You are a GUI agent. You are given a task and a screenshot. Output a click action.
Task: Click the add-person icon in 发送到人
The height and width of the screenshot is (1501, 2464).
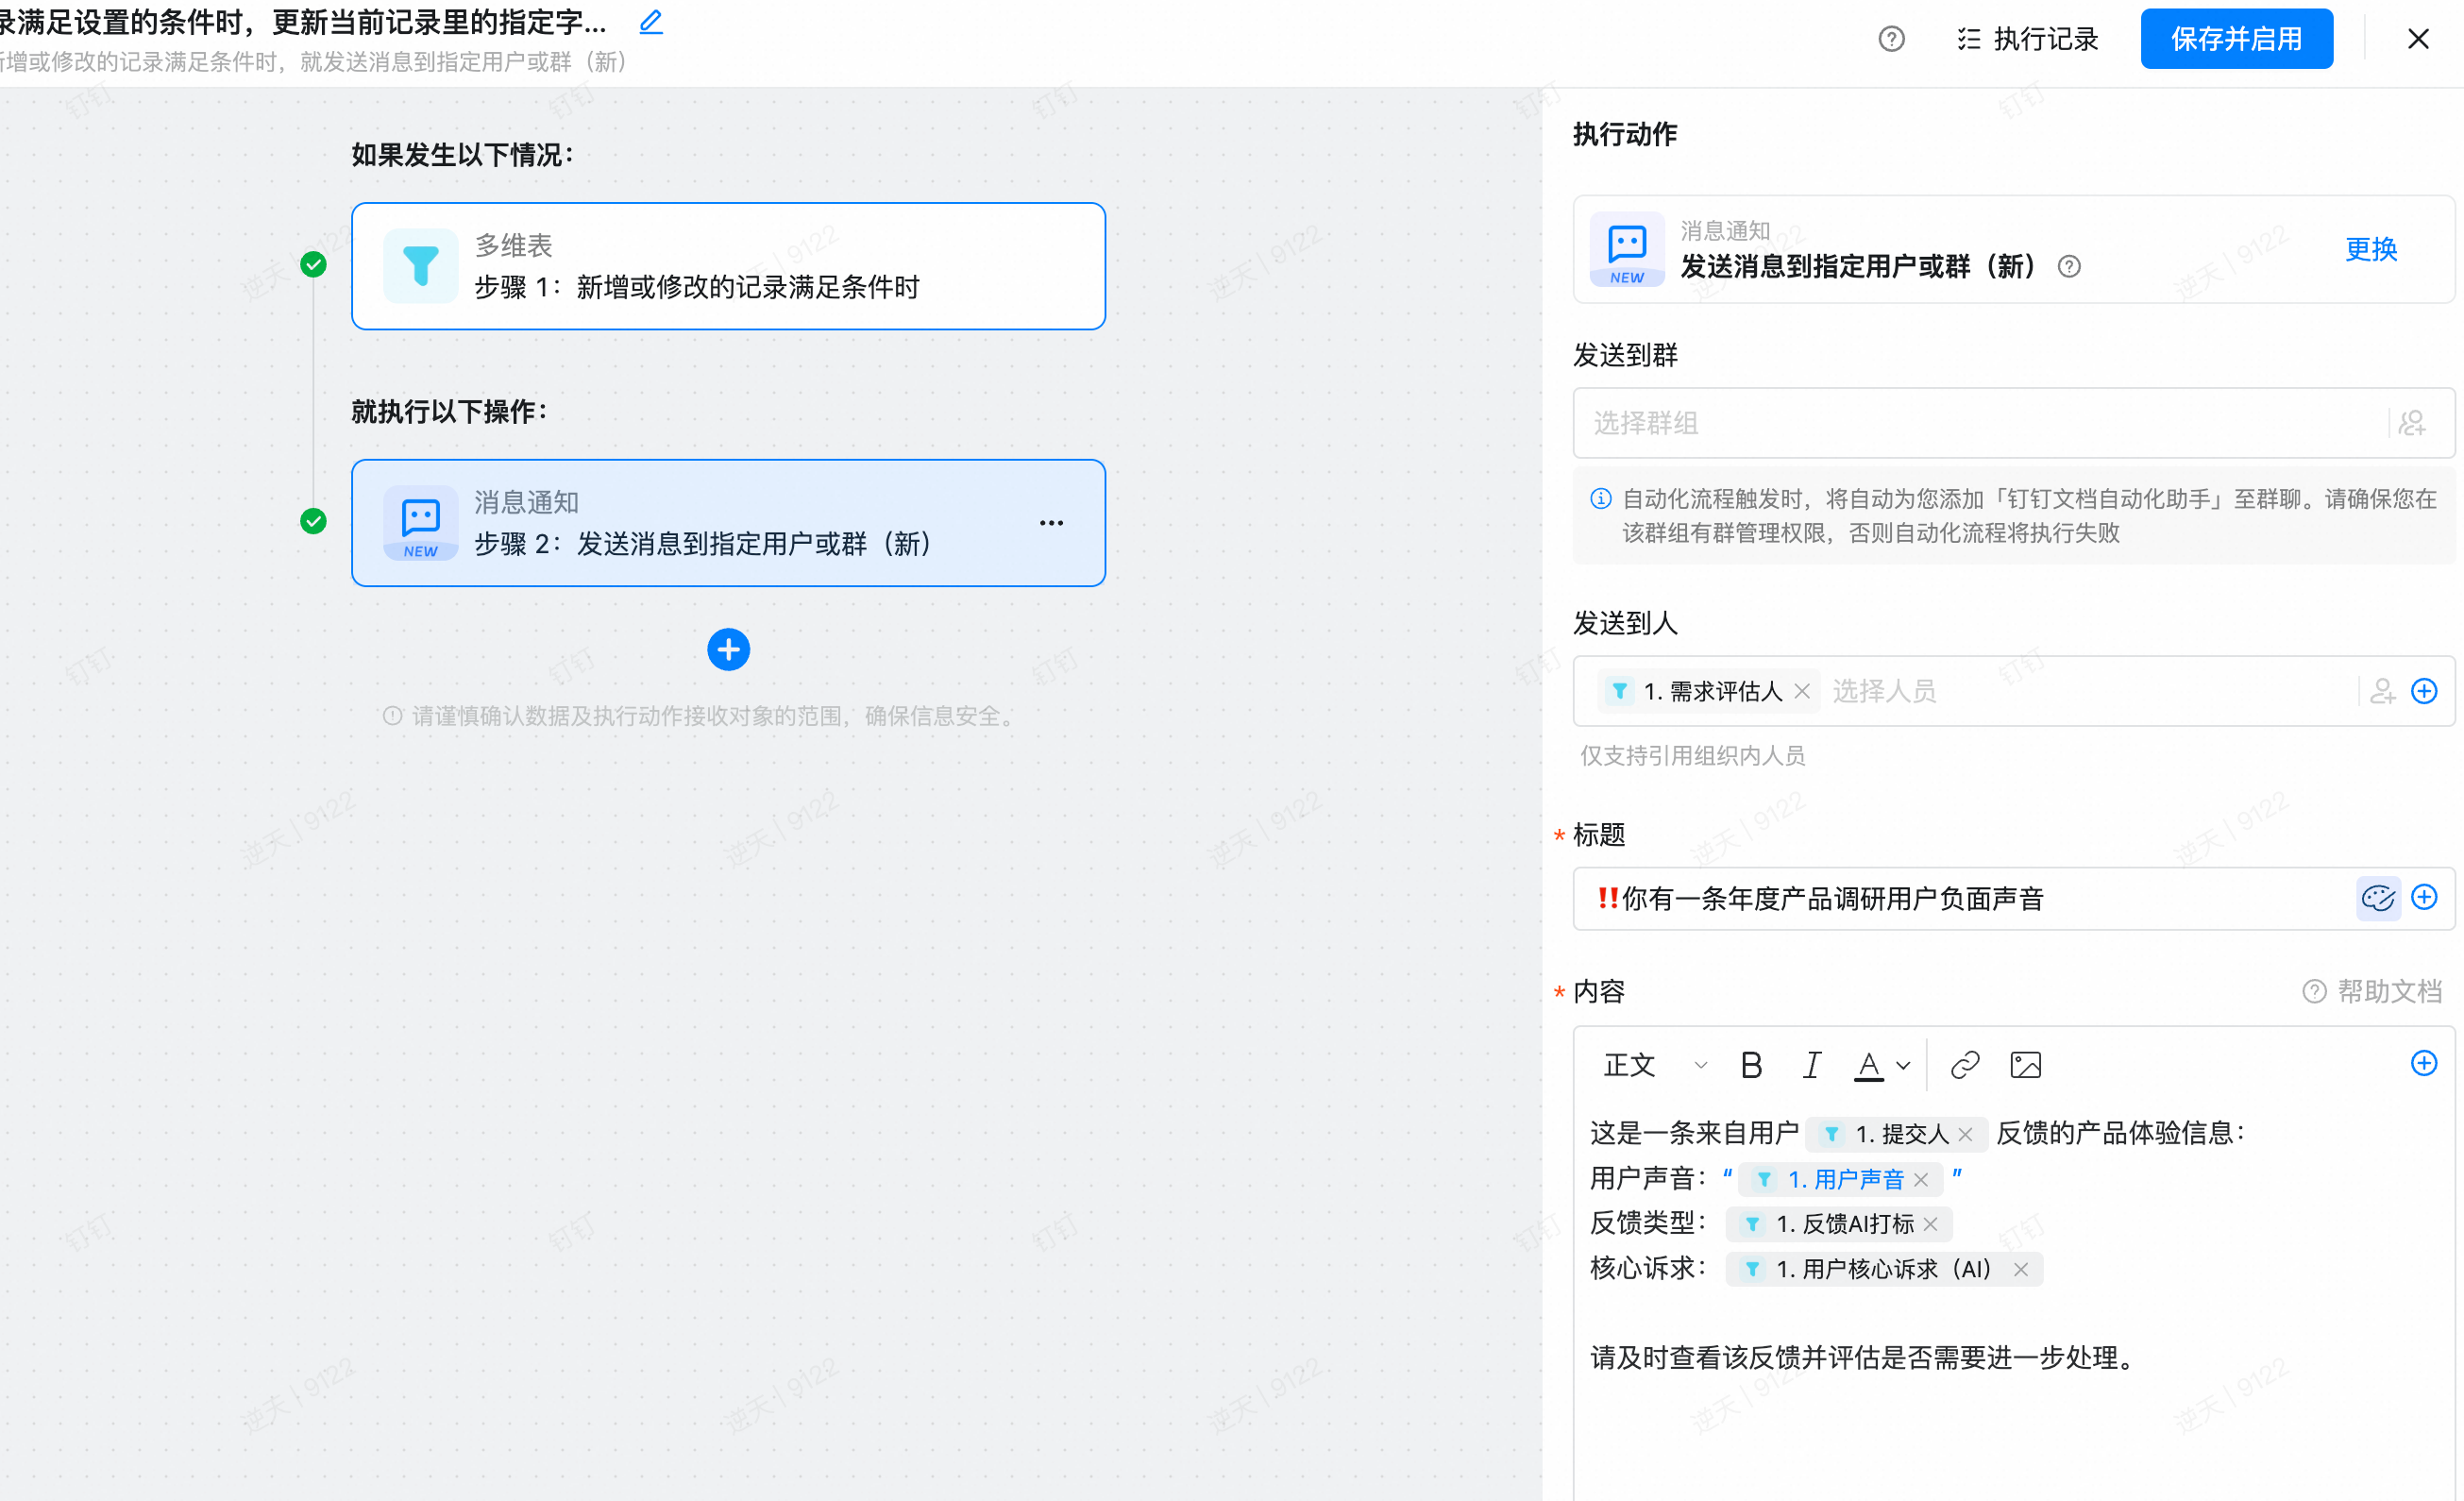tap(2382, 691)
